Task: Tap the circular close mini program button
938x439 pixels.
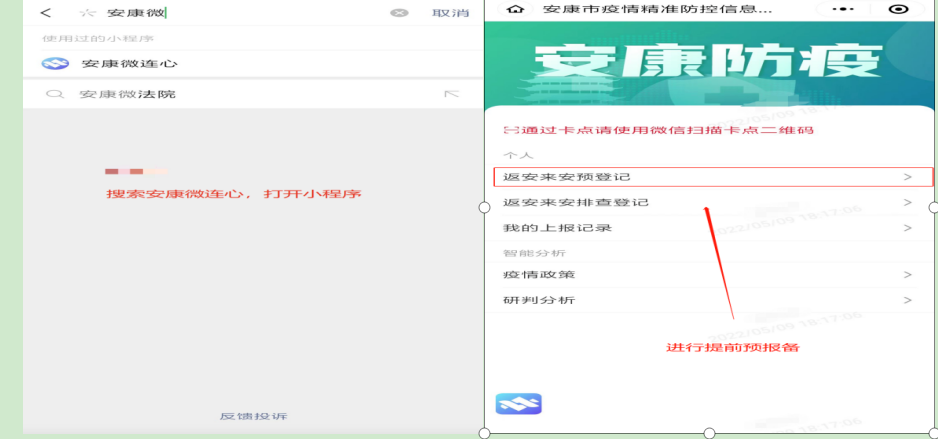Action: (x=899, y=10)
